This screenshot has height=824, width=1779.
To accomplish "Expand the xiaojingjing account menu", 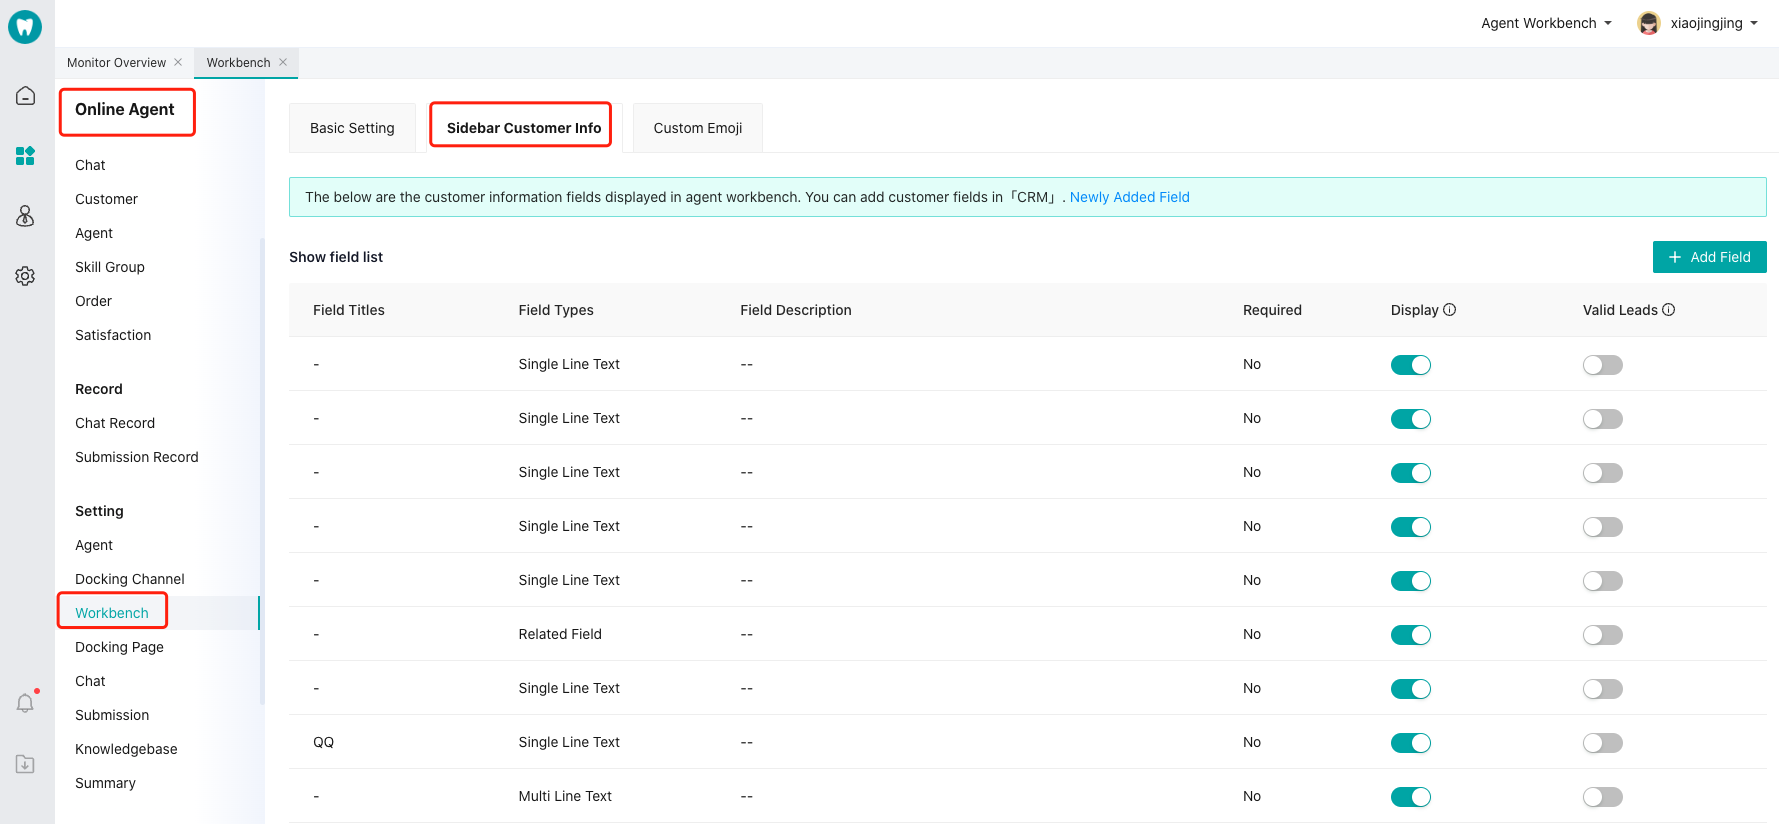I will pyautogui.click(x=1714, y=23).
